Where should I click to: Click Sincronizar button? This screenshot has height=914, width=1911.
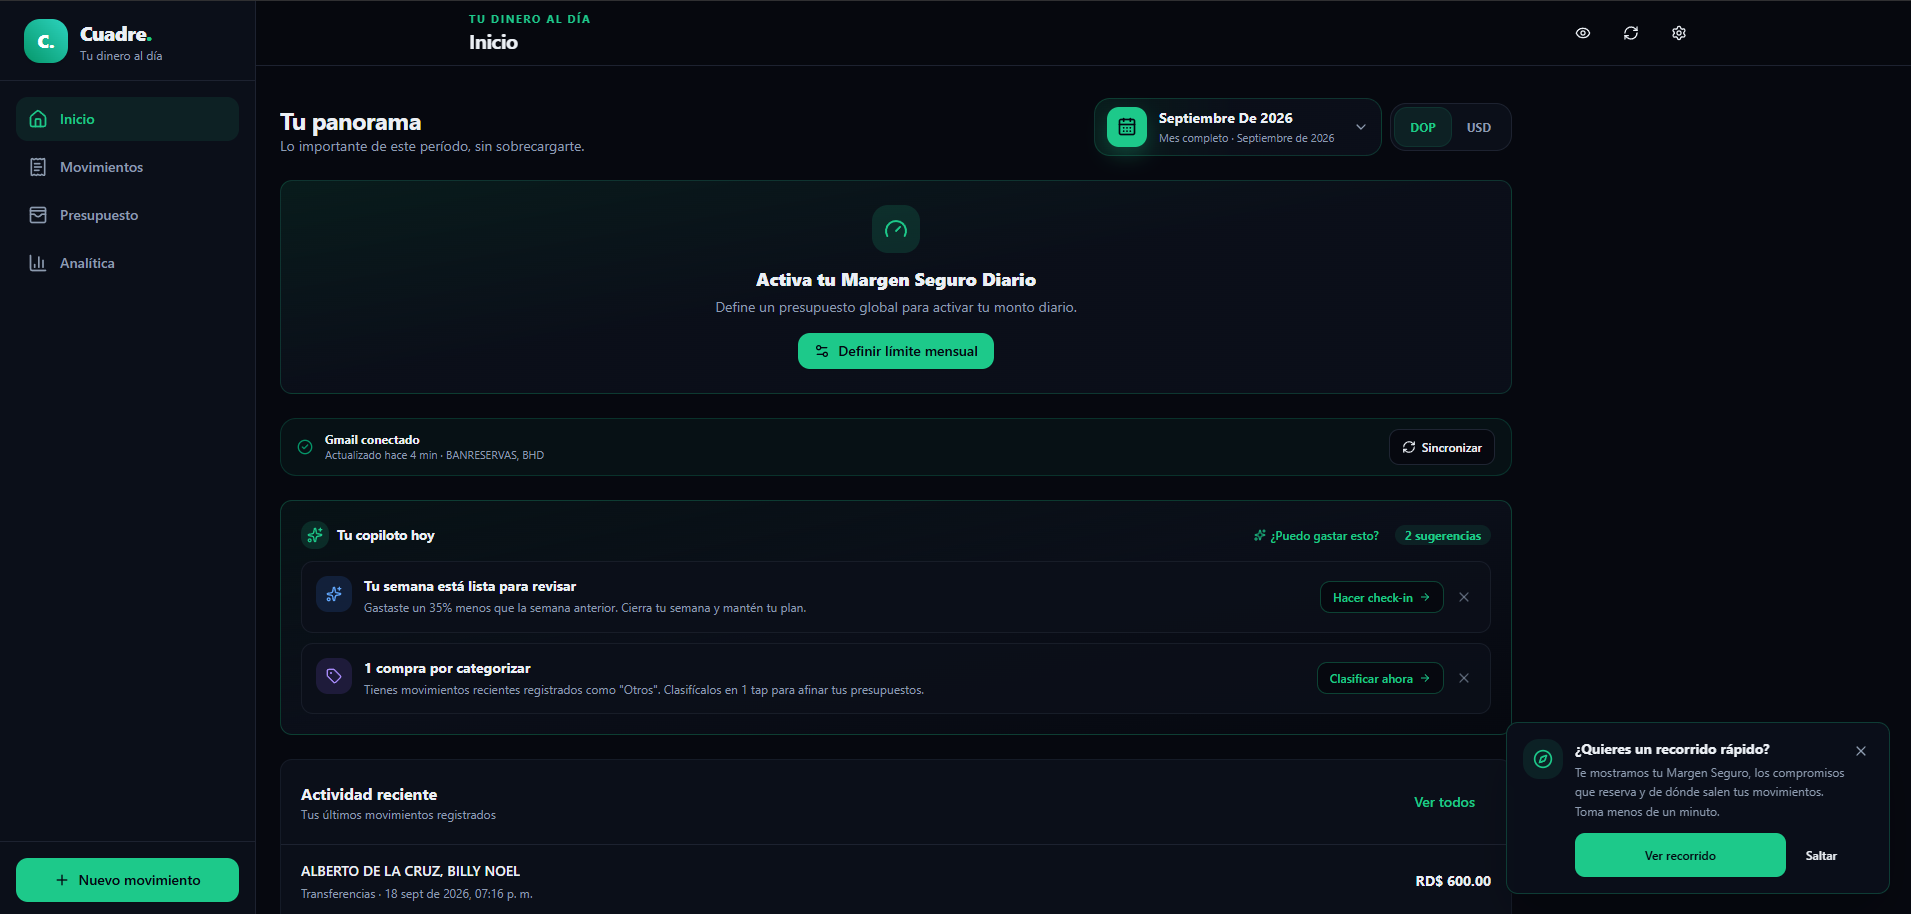click(1442, 447)
